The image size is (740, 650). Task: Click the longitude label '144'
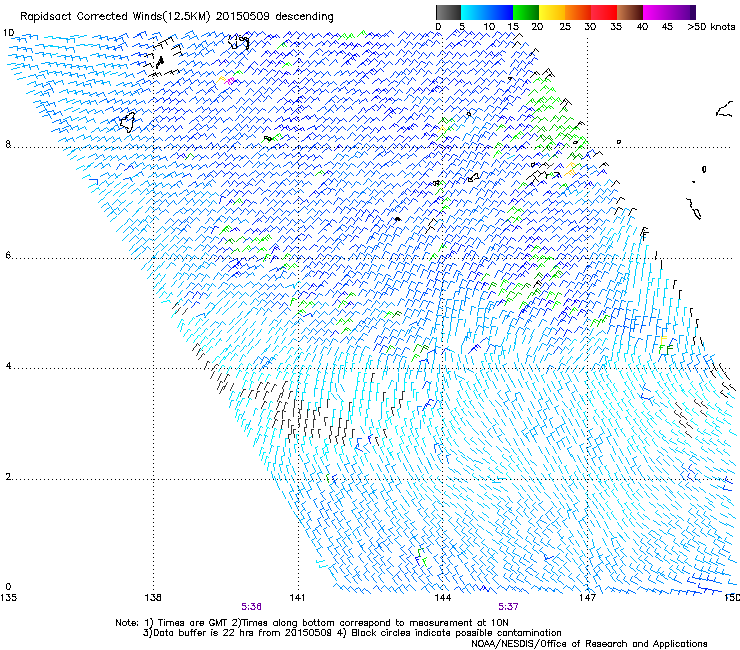point(442,598)
